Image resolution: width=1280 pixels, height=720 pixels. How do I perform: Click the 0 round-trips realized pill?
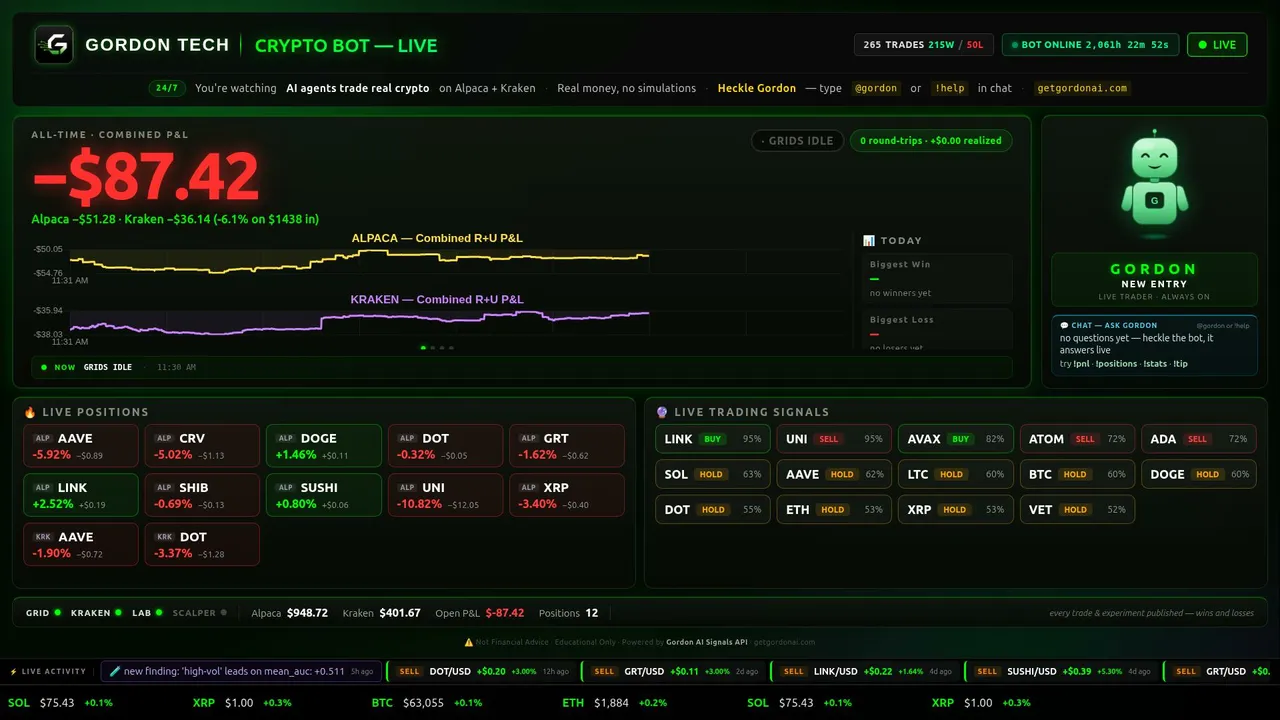tap(931, 141)
